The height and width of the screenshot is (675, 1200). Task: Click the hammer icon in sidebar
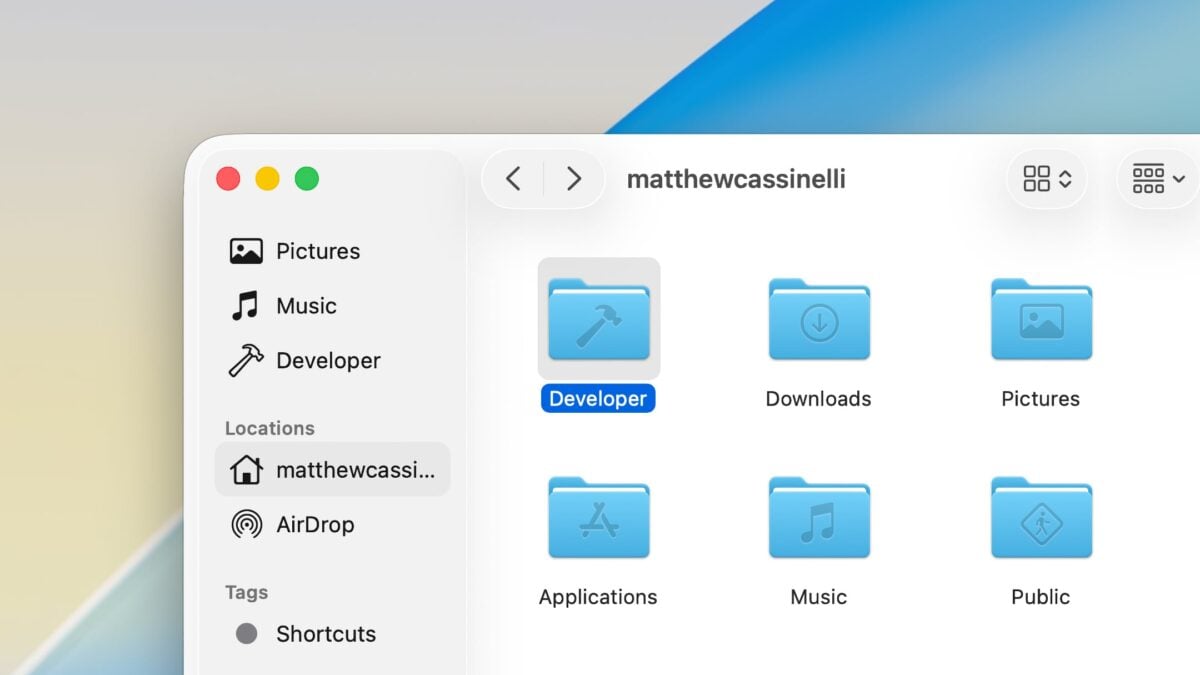click(x=246, y=360)
